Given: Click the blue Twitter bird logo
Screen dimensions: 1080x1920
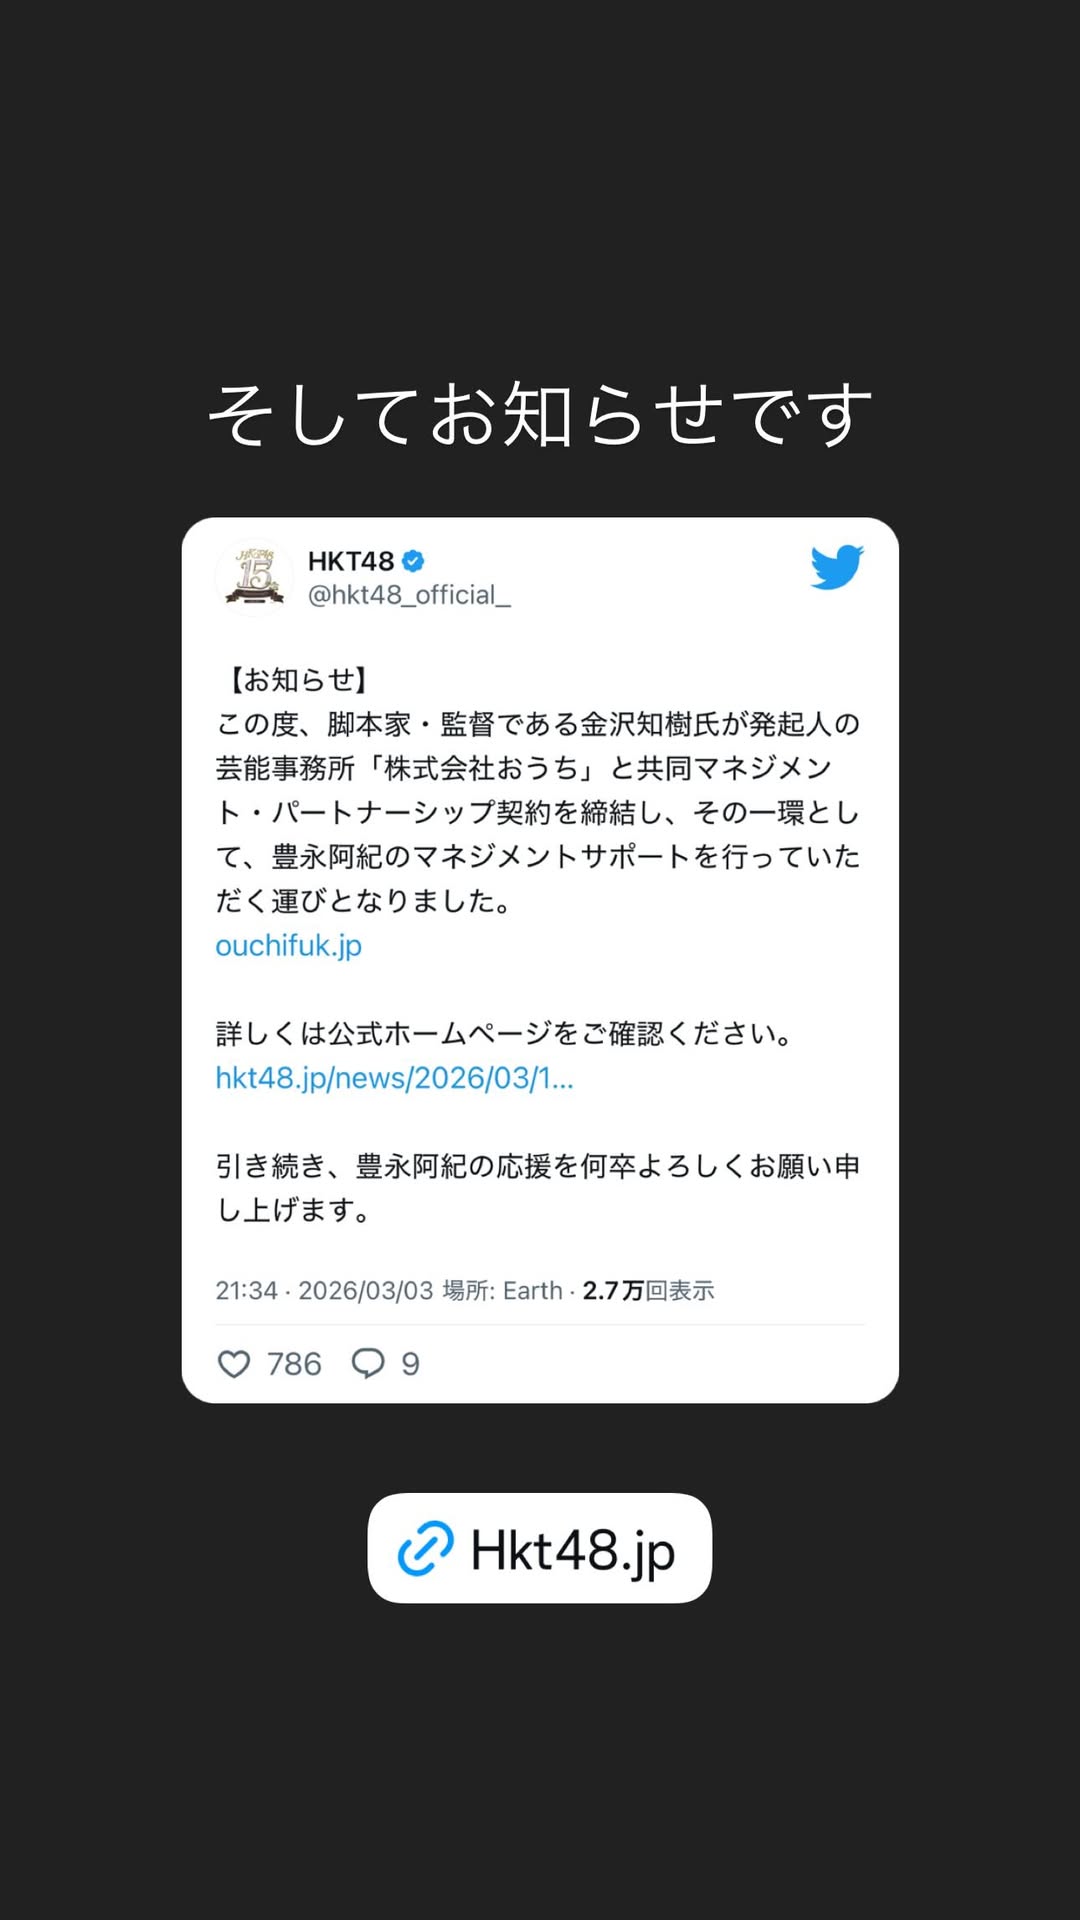Looking at the screenshot, I should click(837, 567).
